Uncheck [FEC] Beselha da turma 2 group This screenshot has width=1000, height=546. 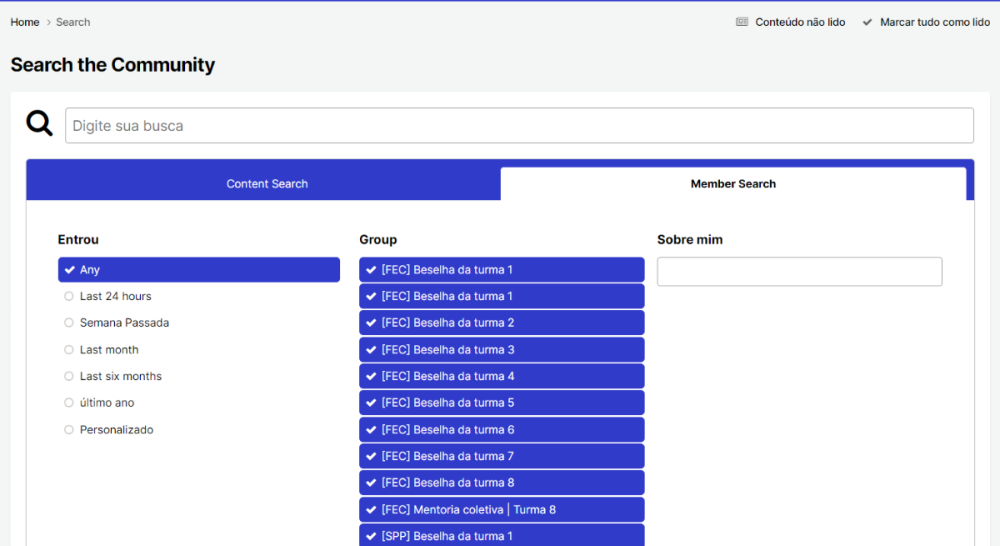(502, 323)
